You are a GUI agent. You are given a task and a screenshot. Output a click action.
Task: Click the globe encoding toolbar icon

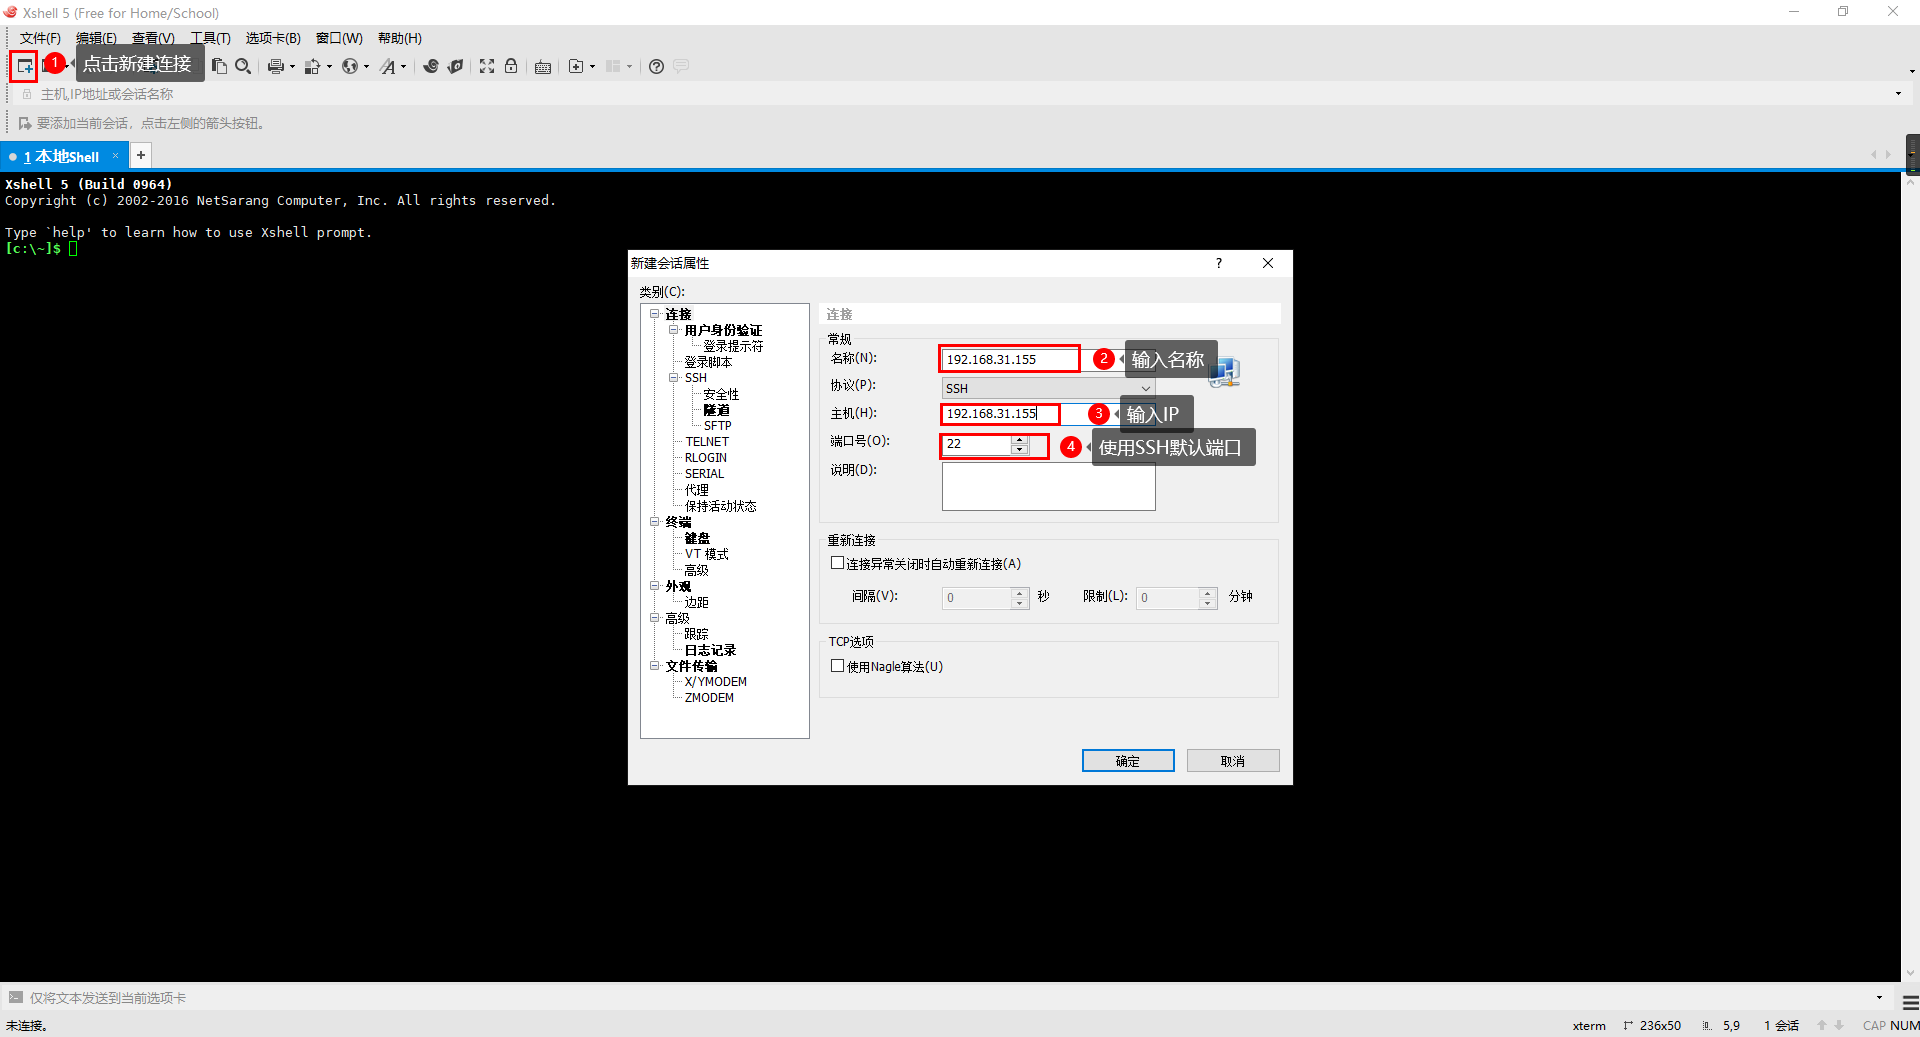tap(350, 66)
